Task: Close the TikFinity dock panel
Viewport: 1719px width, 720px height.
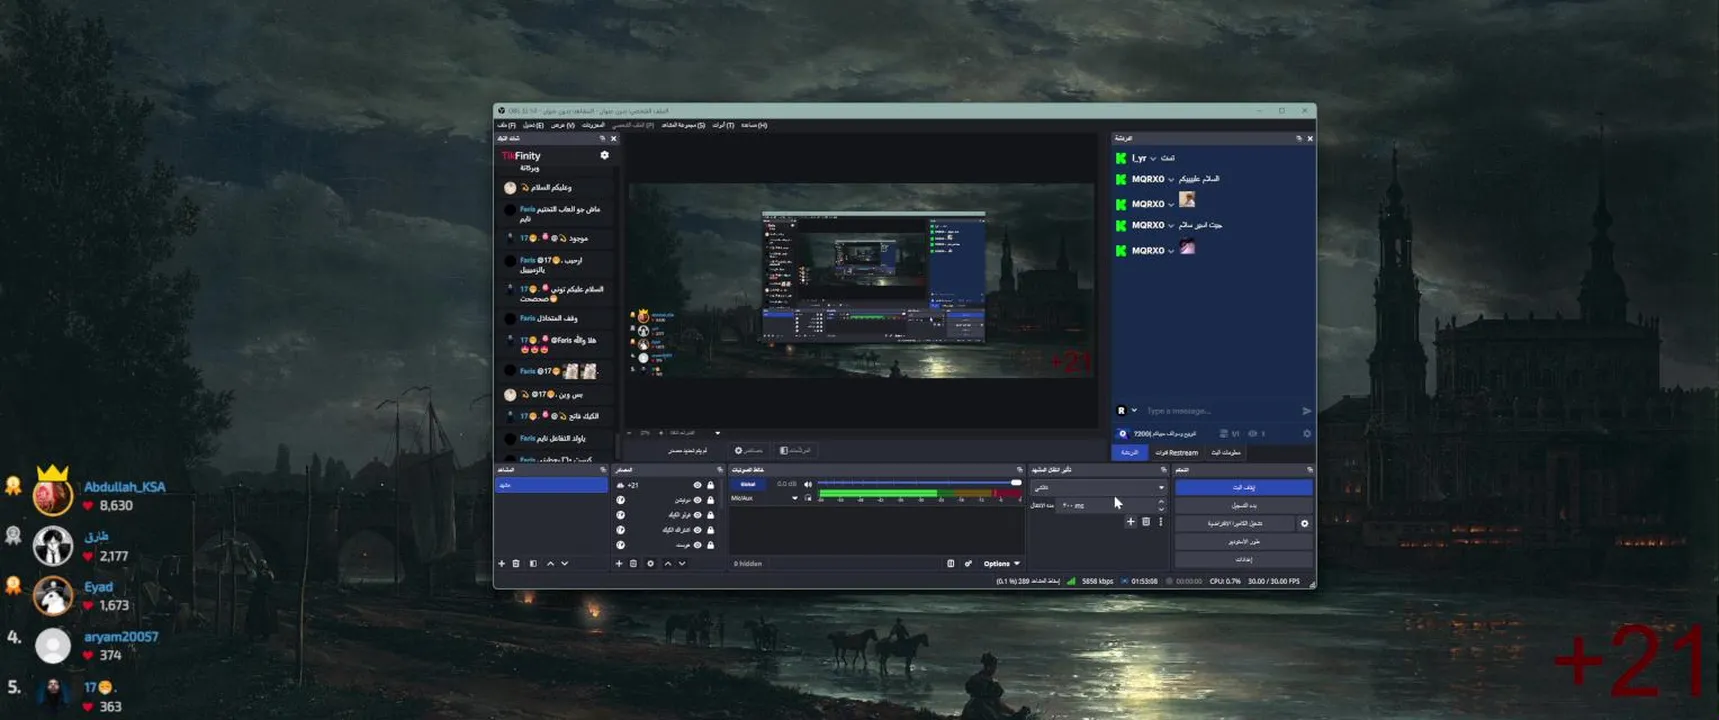Action: (614, 139)
